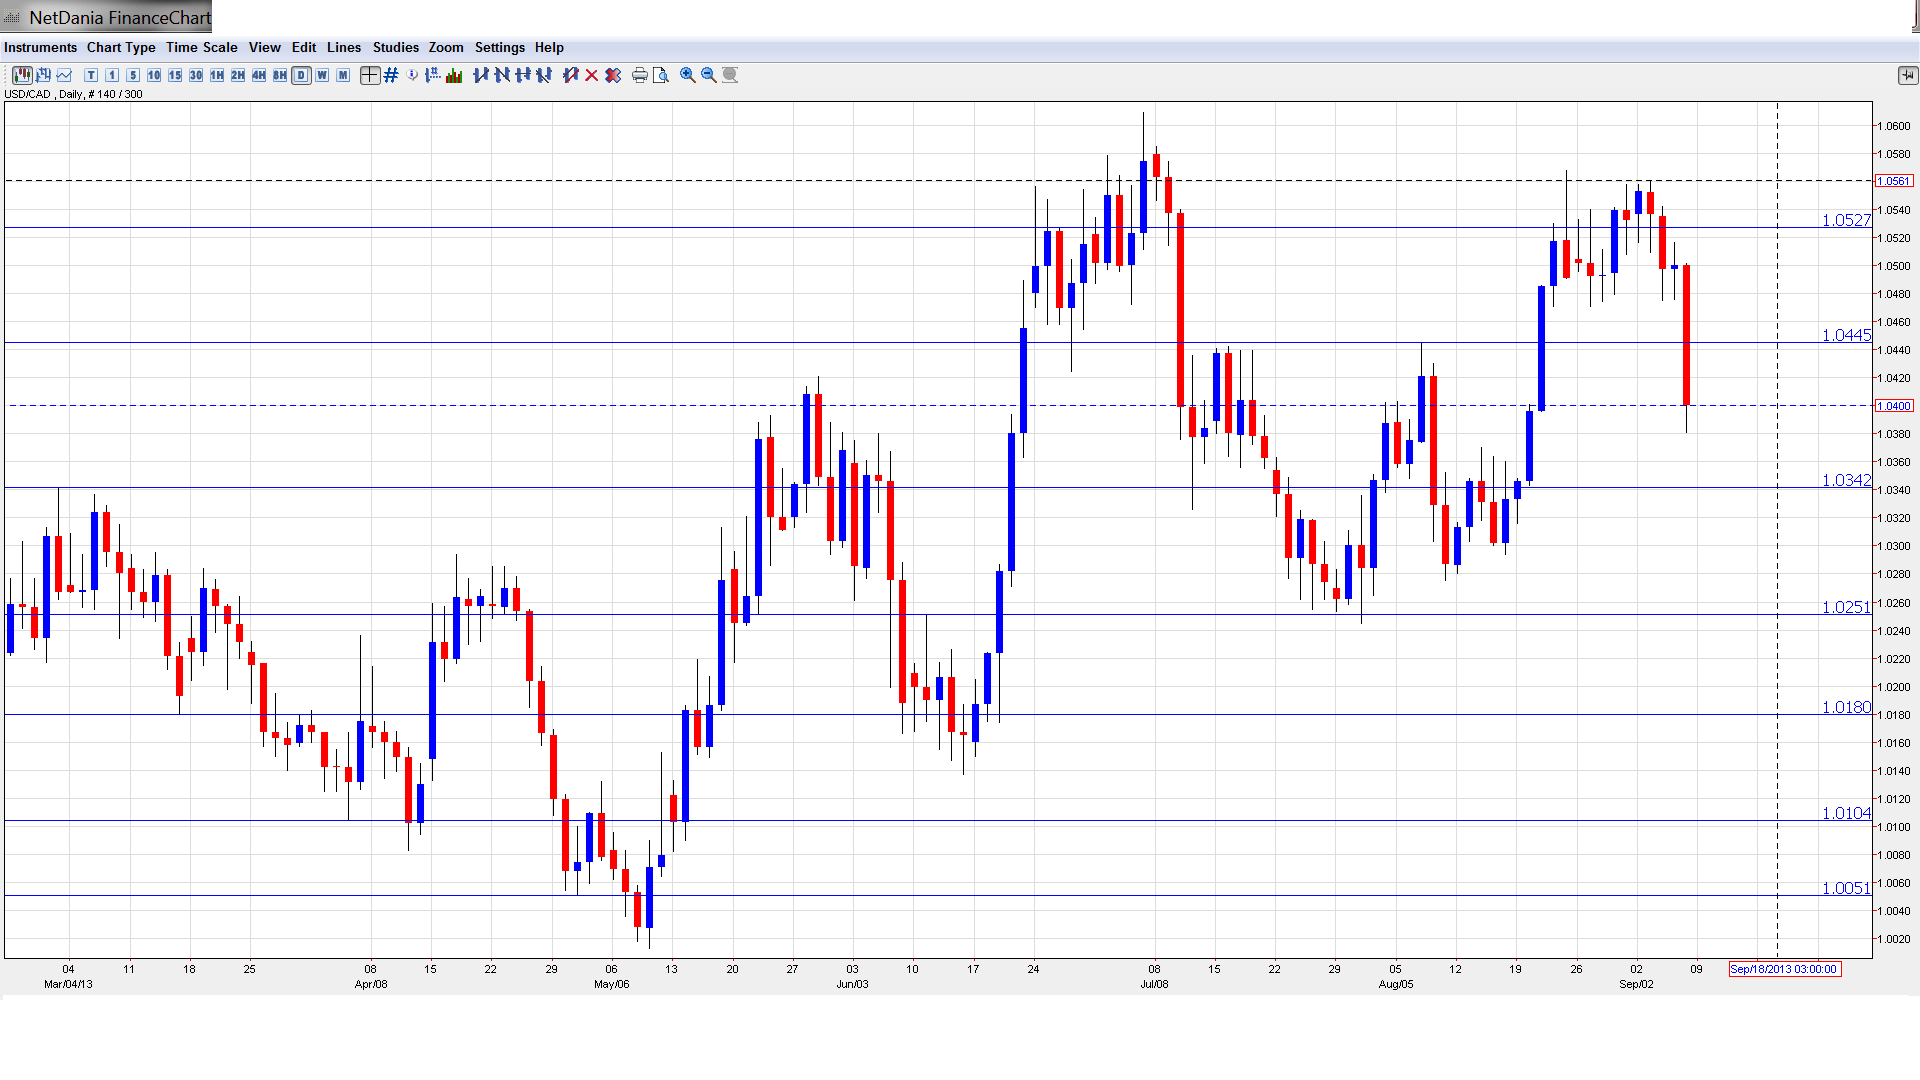Open the Settings menu dropdown
The height and width of the screenshot is (1080, 1920).
pyautogui.click(x=499, y=47)
